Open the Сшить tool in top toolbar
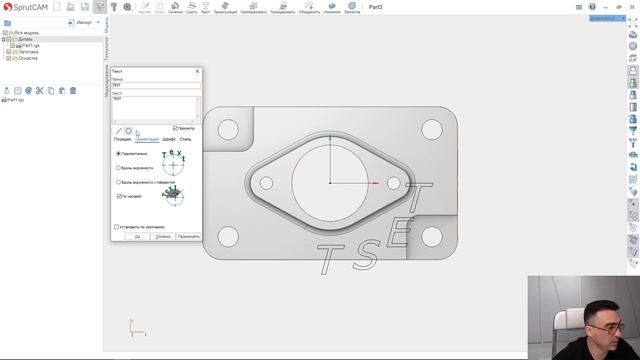The width and height of the screenshot is (640, 360). pyautogui.click(x=191, y=7)
